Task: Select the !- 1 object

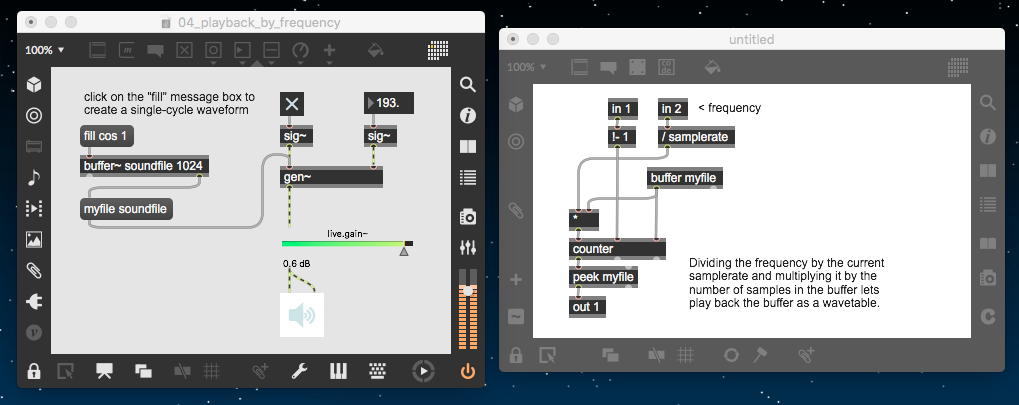Action: [622, 137]
